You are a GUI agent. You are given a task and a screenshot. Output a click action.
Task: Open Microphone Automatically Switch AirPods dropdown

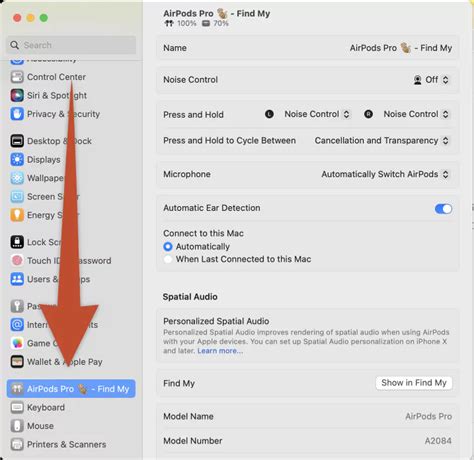pyautogui.click(x=385, y=174)
